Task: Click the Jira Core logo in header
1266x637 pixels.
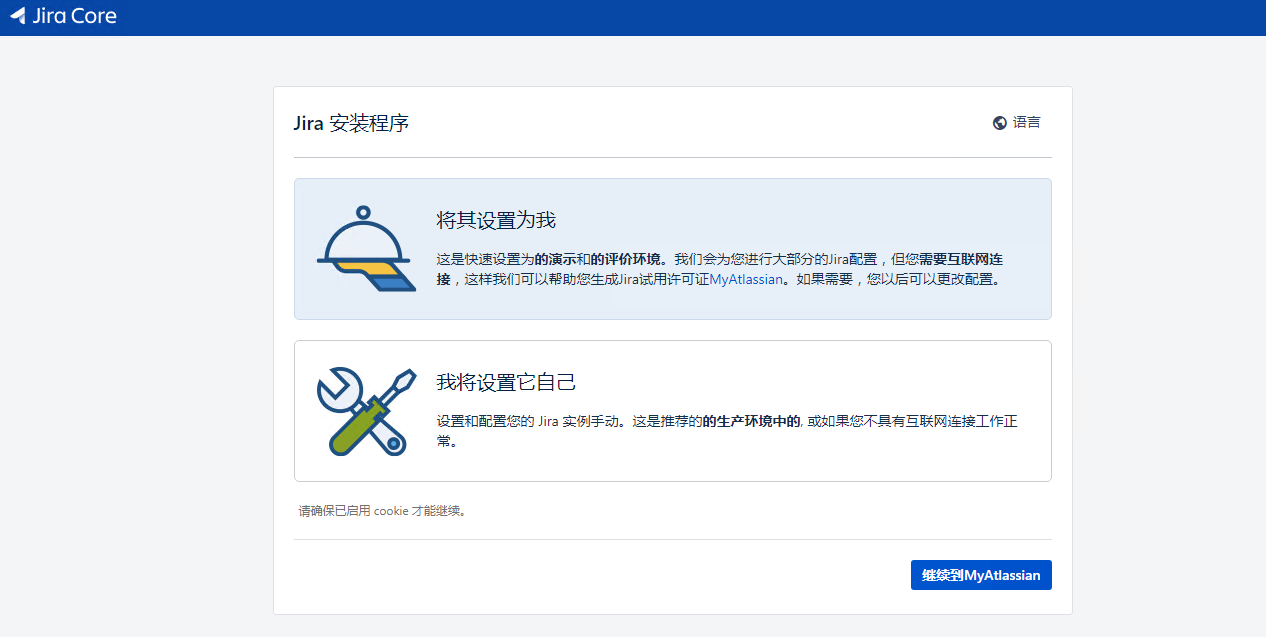Action: tap(64, 16)
